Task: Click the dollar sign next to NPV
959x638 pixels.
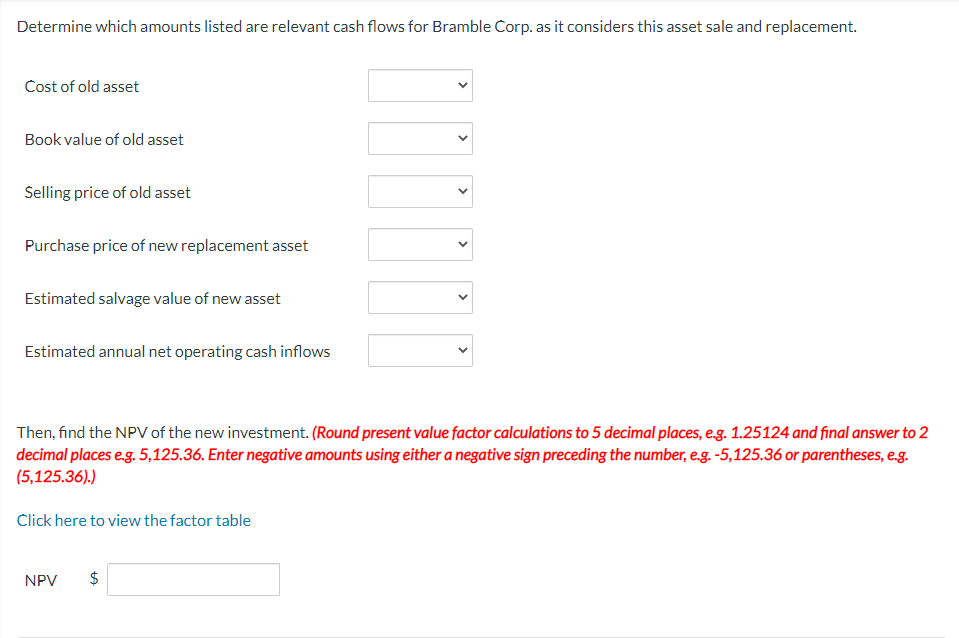Action: coord(91,579)
